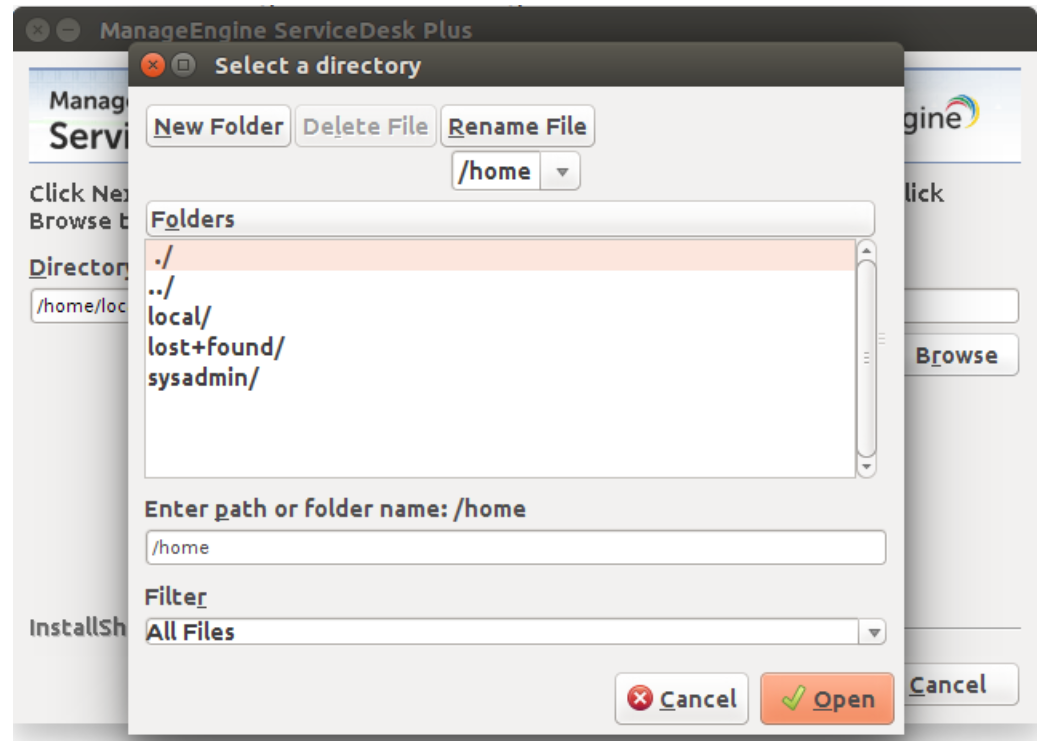This screenshot has width=1062, height=756.
Task: Click the red Cancel button in dialog
Action: [x=681, y=699]
